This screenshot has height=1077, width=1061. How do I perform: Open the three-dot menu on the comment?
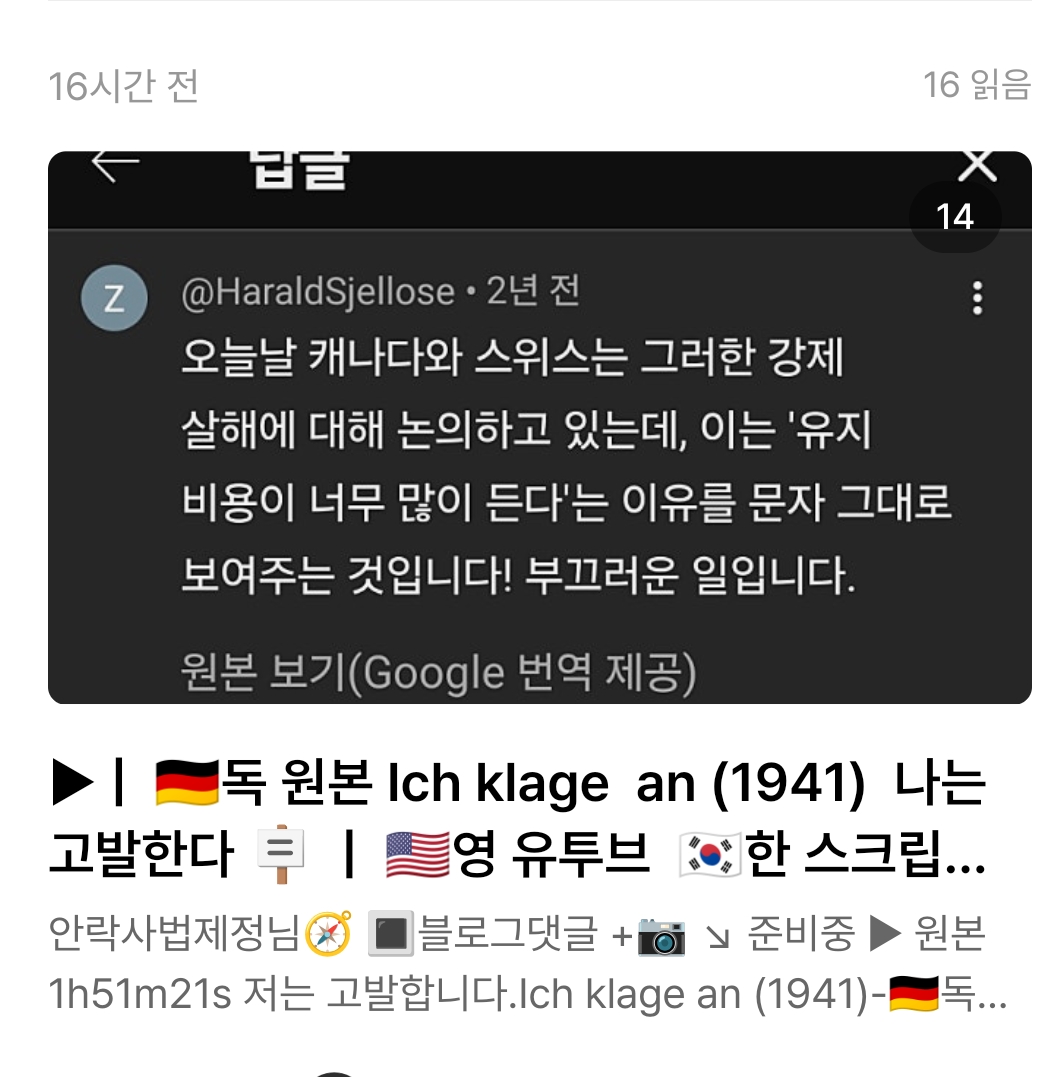(x=977, y=298)
